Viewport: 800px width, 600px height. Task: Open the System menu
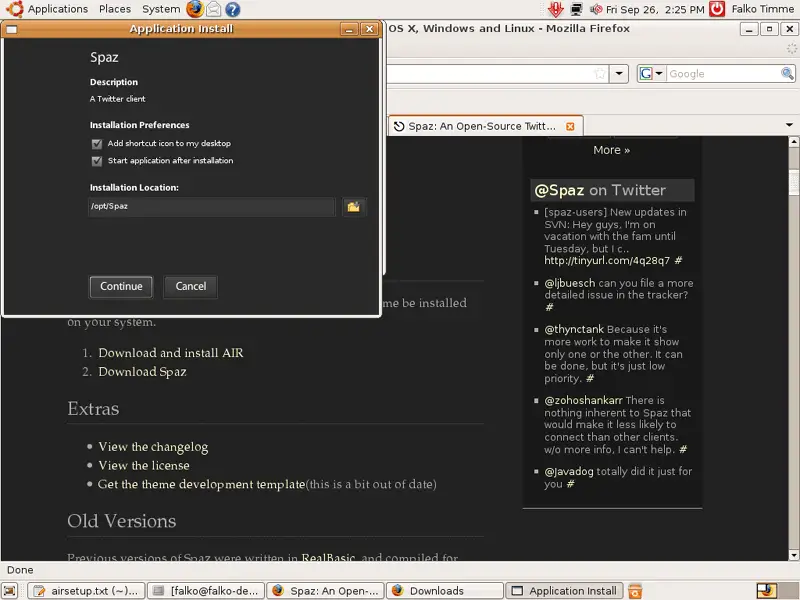pos(161,9)
